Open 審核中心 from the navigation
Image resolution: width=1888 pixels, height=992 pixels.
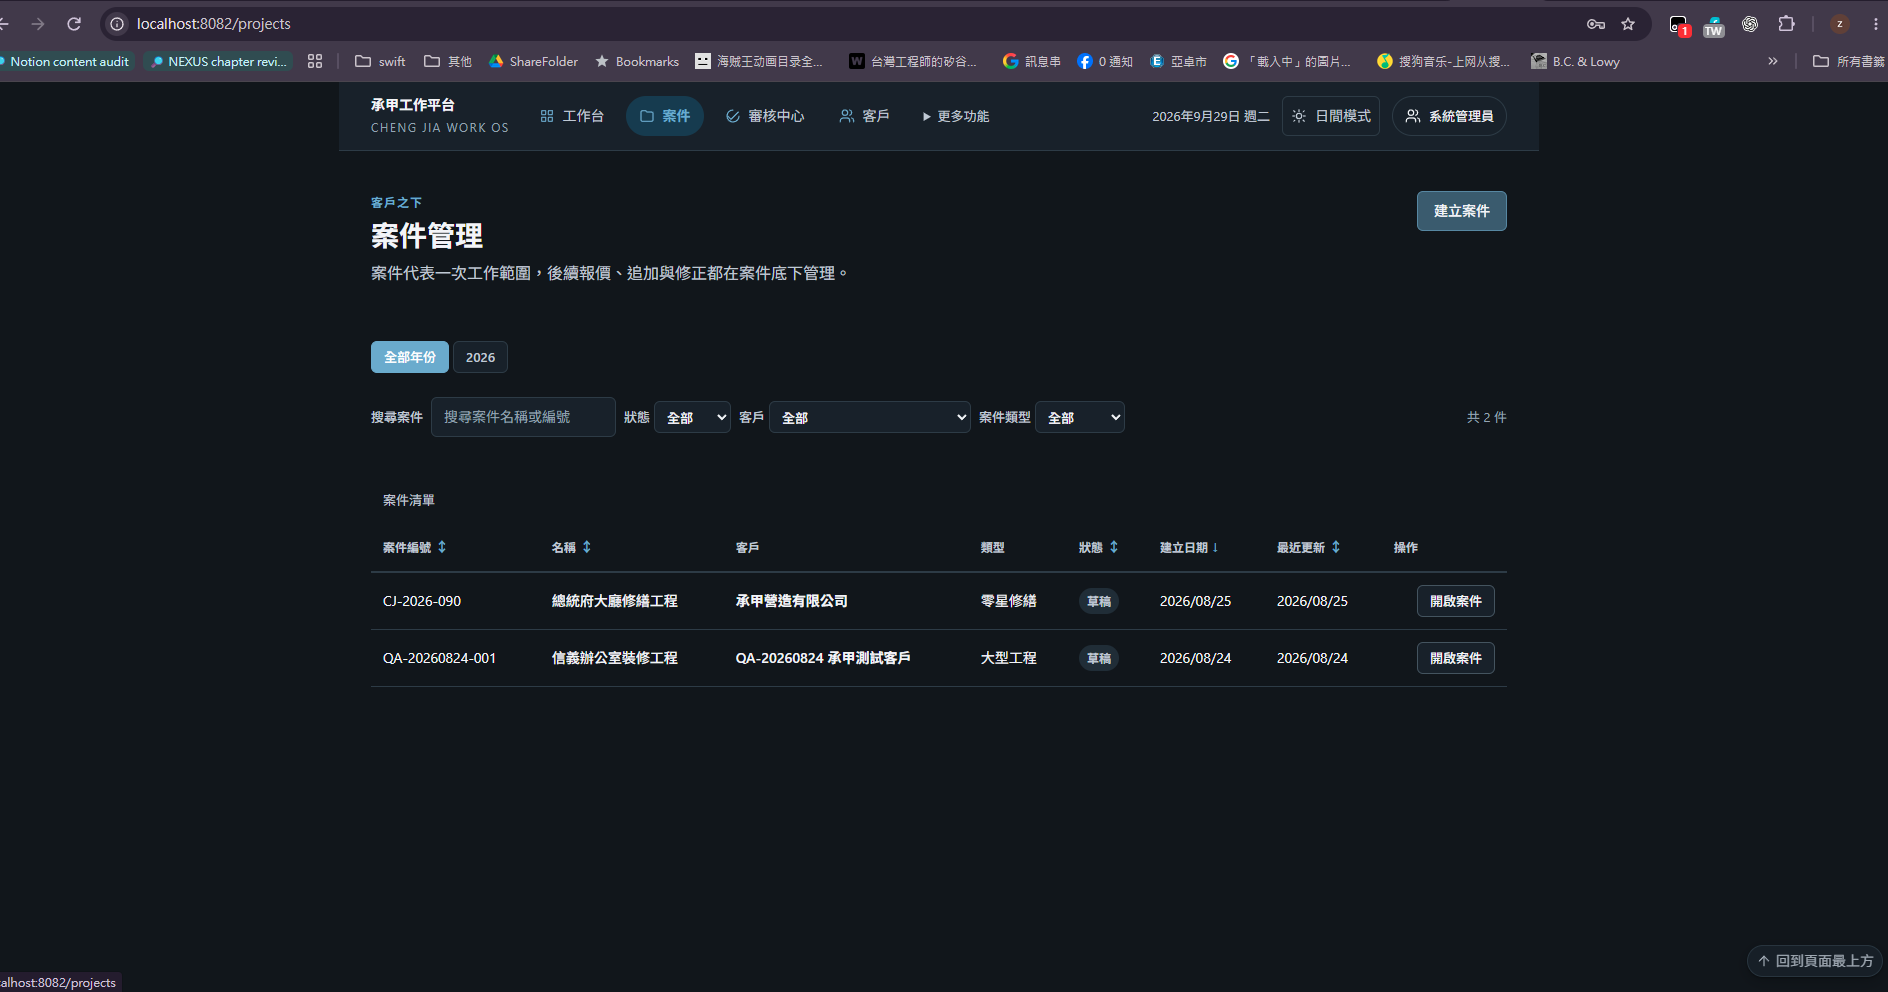765,116
